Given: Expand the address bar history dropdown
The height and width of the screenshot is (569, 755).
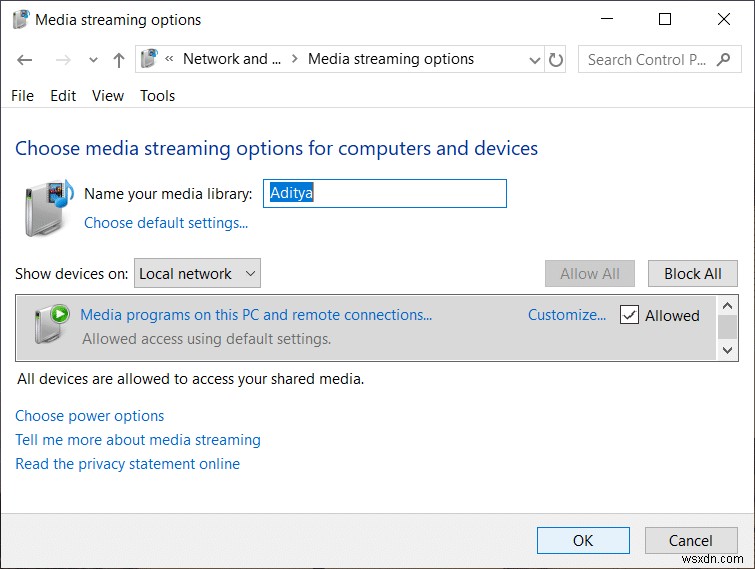Looking at the screenshot, I should [x=534, y=60].
